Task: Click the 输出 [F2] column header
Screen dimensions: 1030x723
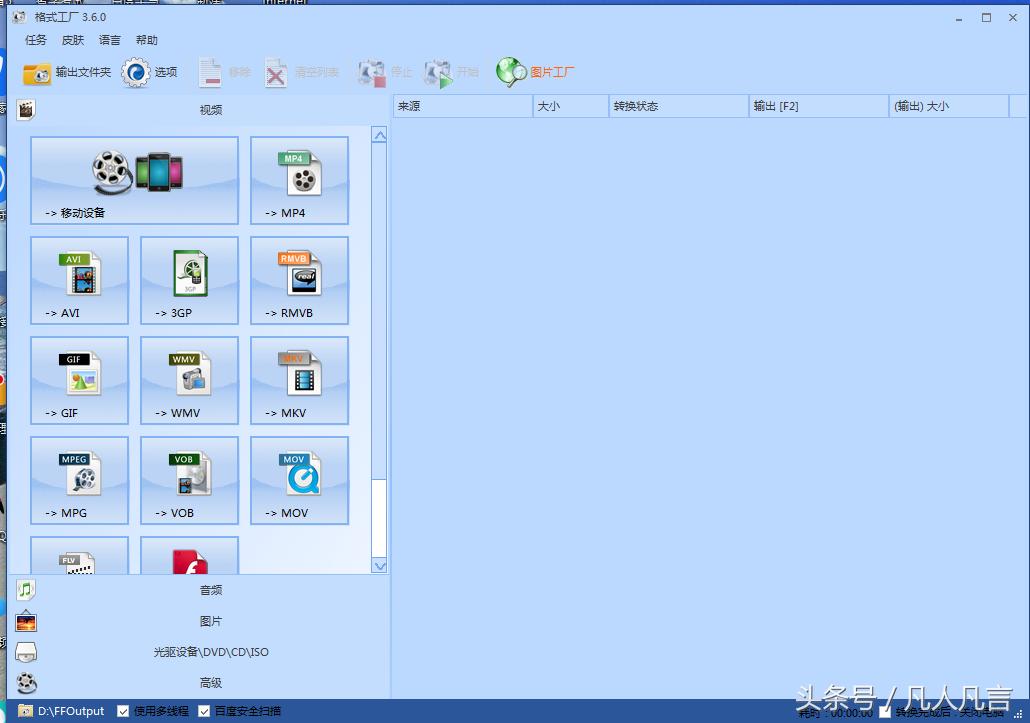Action: point(818,106)
